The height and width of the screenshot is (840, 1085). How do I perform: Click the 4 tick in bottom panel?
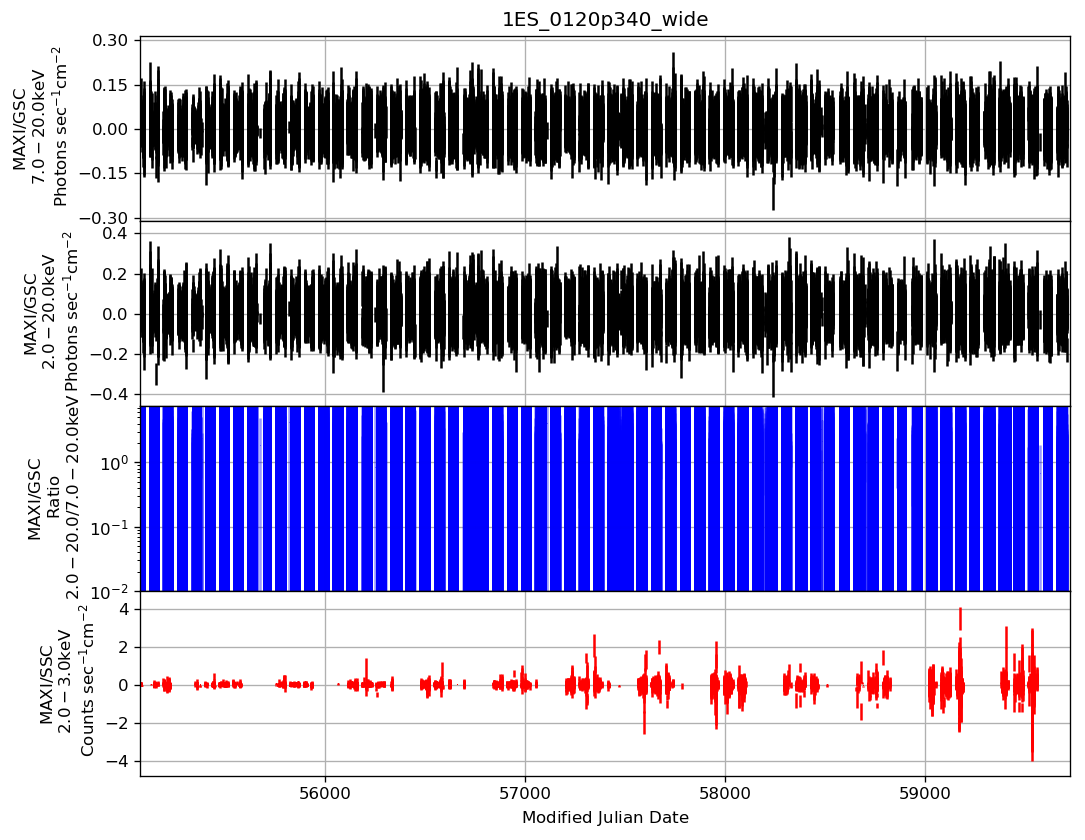[x=125, y=610]
